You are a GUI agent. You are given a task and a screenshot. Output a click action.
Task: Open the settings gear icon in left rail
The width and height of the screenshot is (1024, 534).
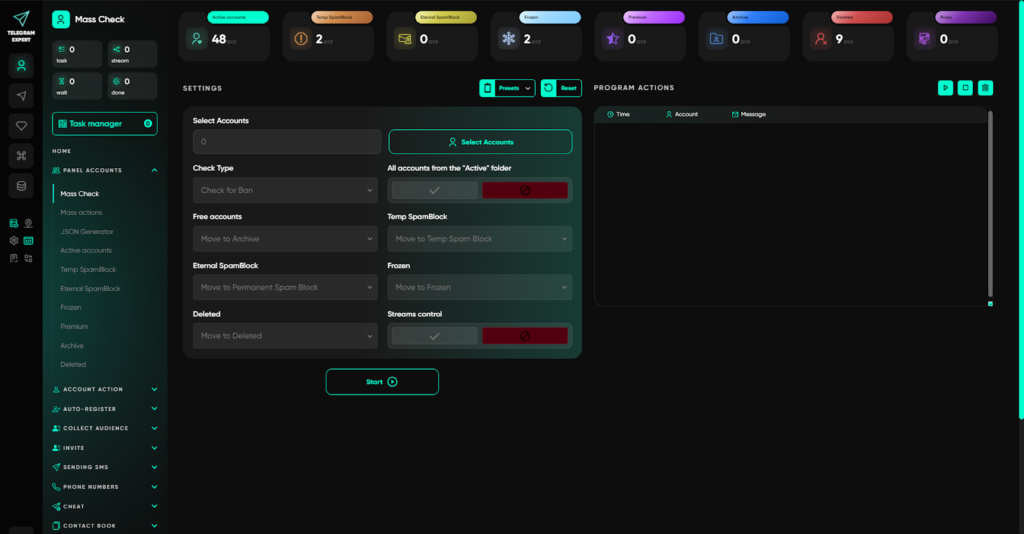click(x=14, y=241)
